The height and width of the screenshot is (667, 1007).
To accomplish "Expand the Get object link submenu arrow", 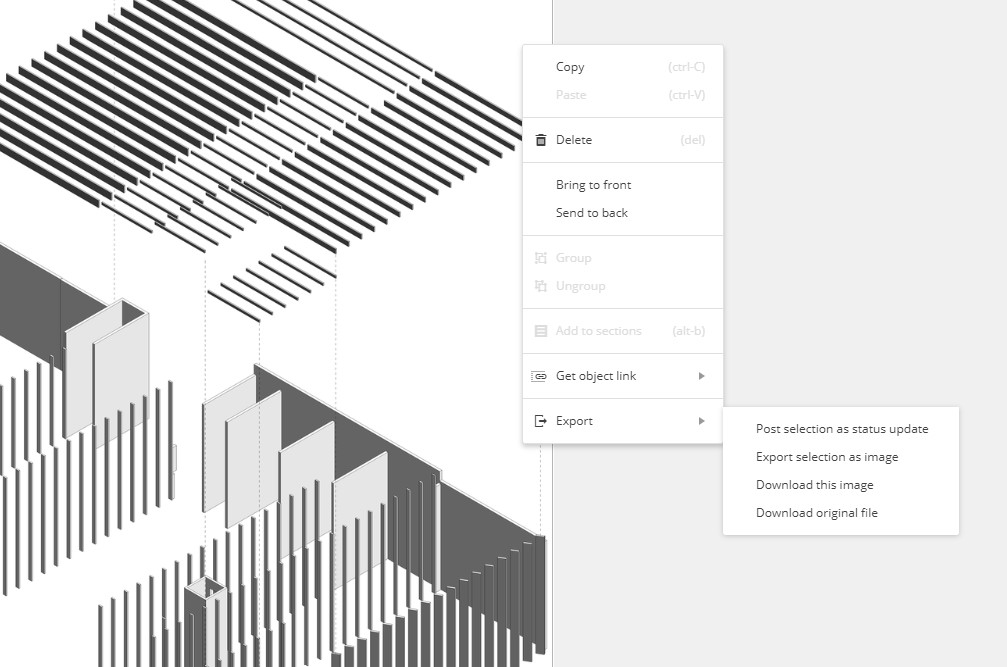I will coord(701,376).
